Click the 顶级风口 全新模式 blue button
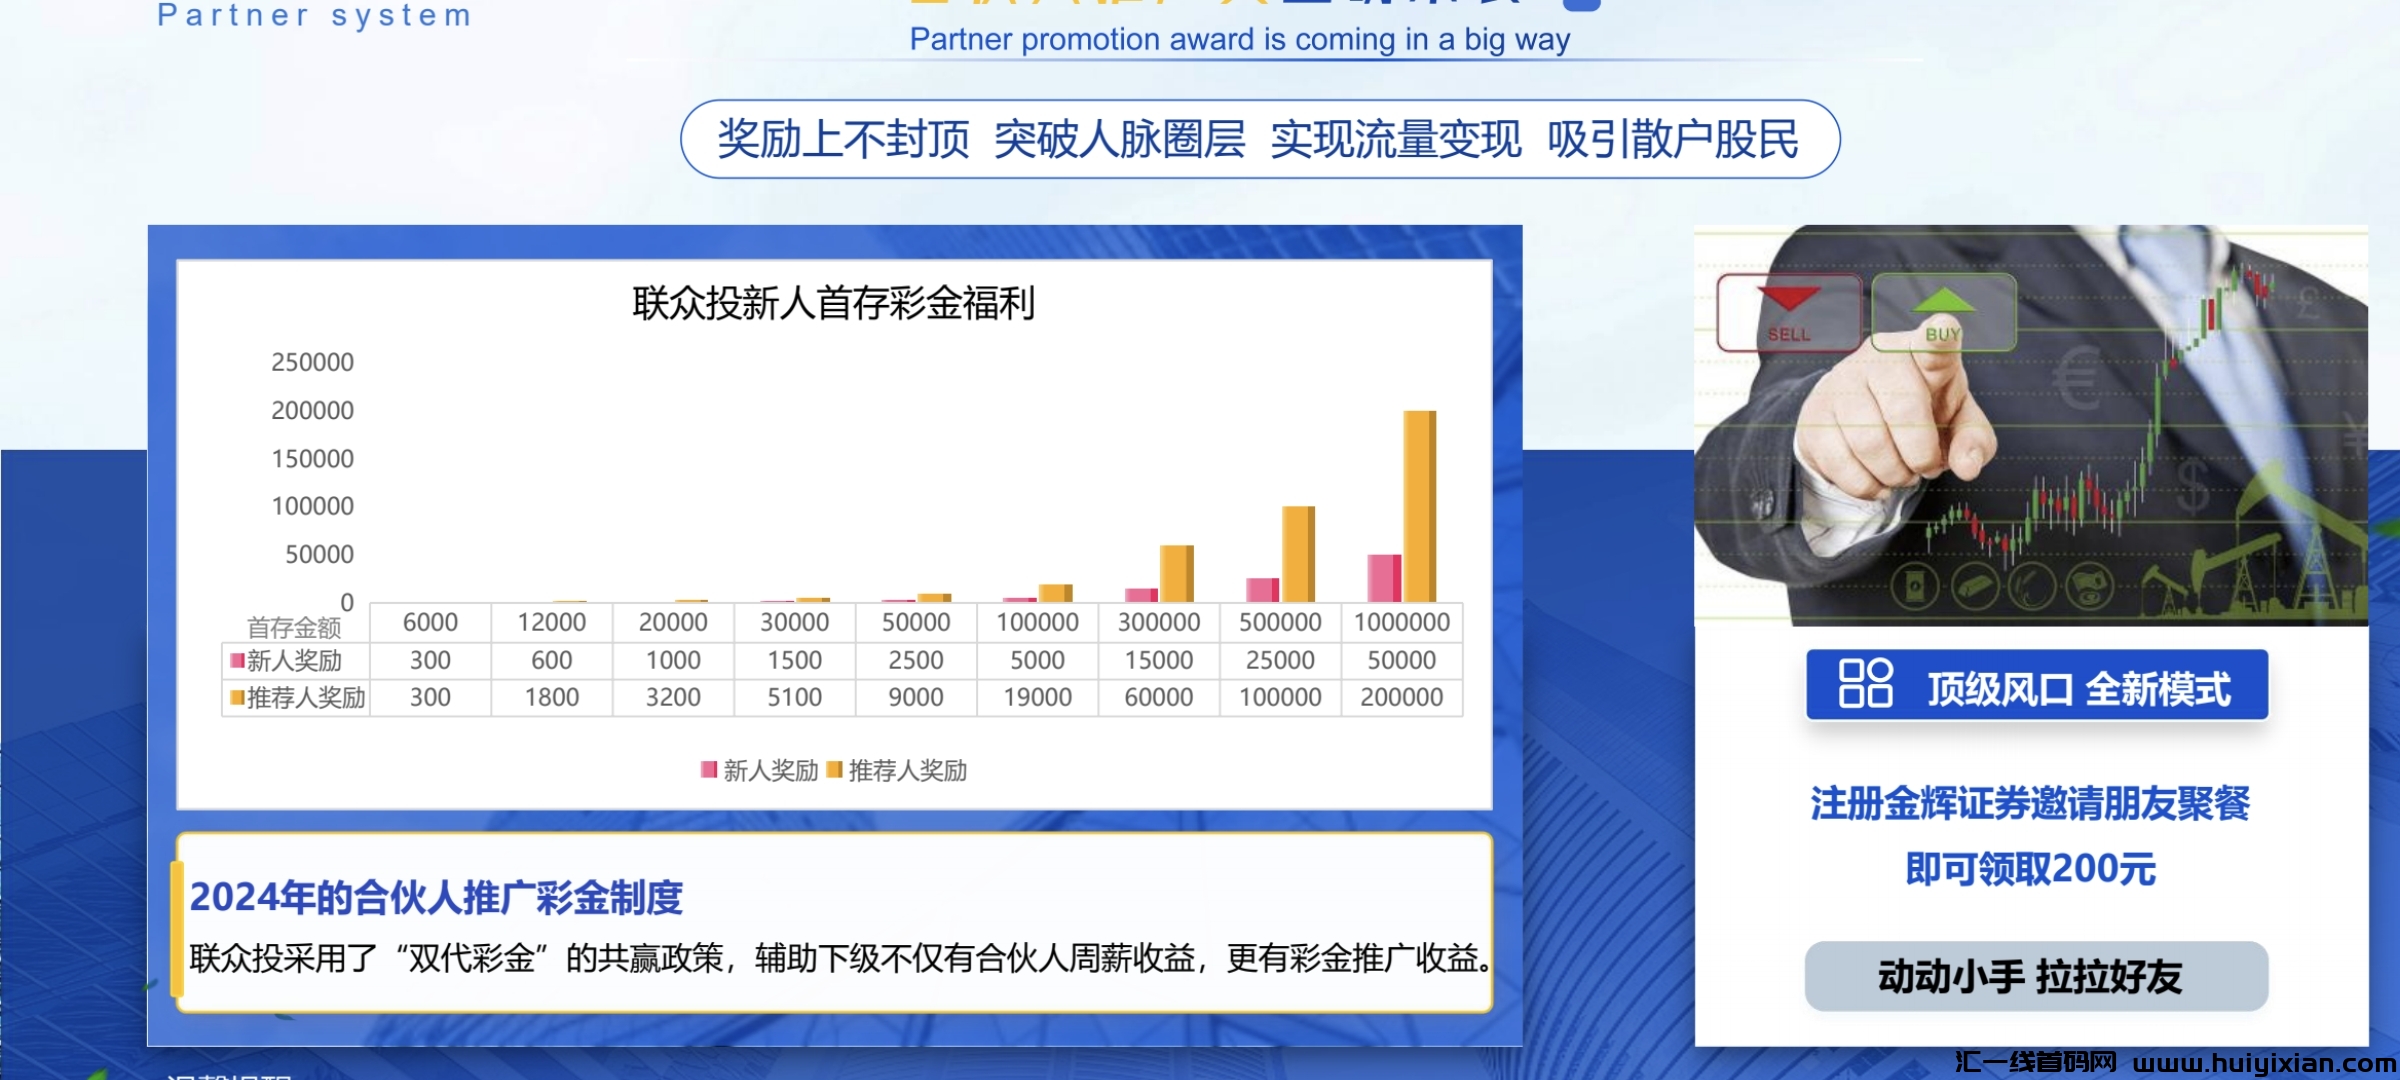 coord(2036,685)
